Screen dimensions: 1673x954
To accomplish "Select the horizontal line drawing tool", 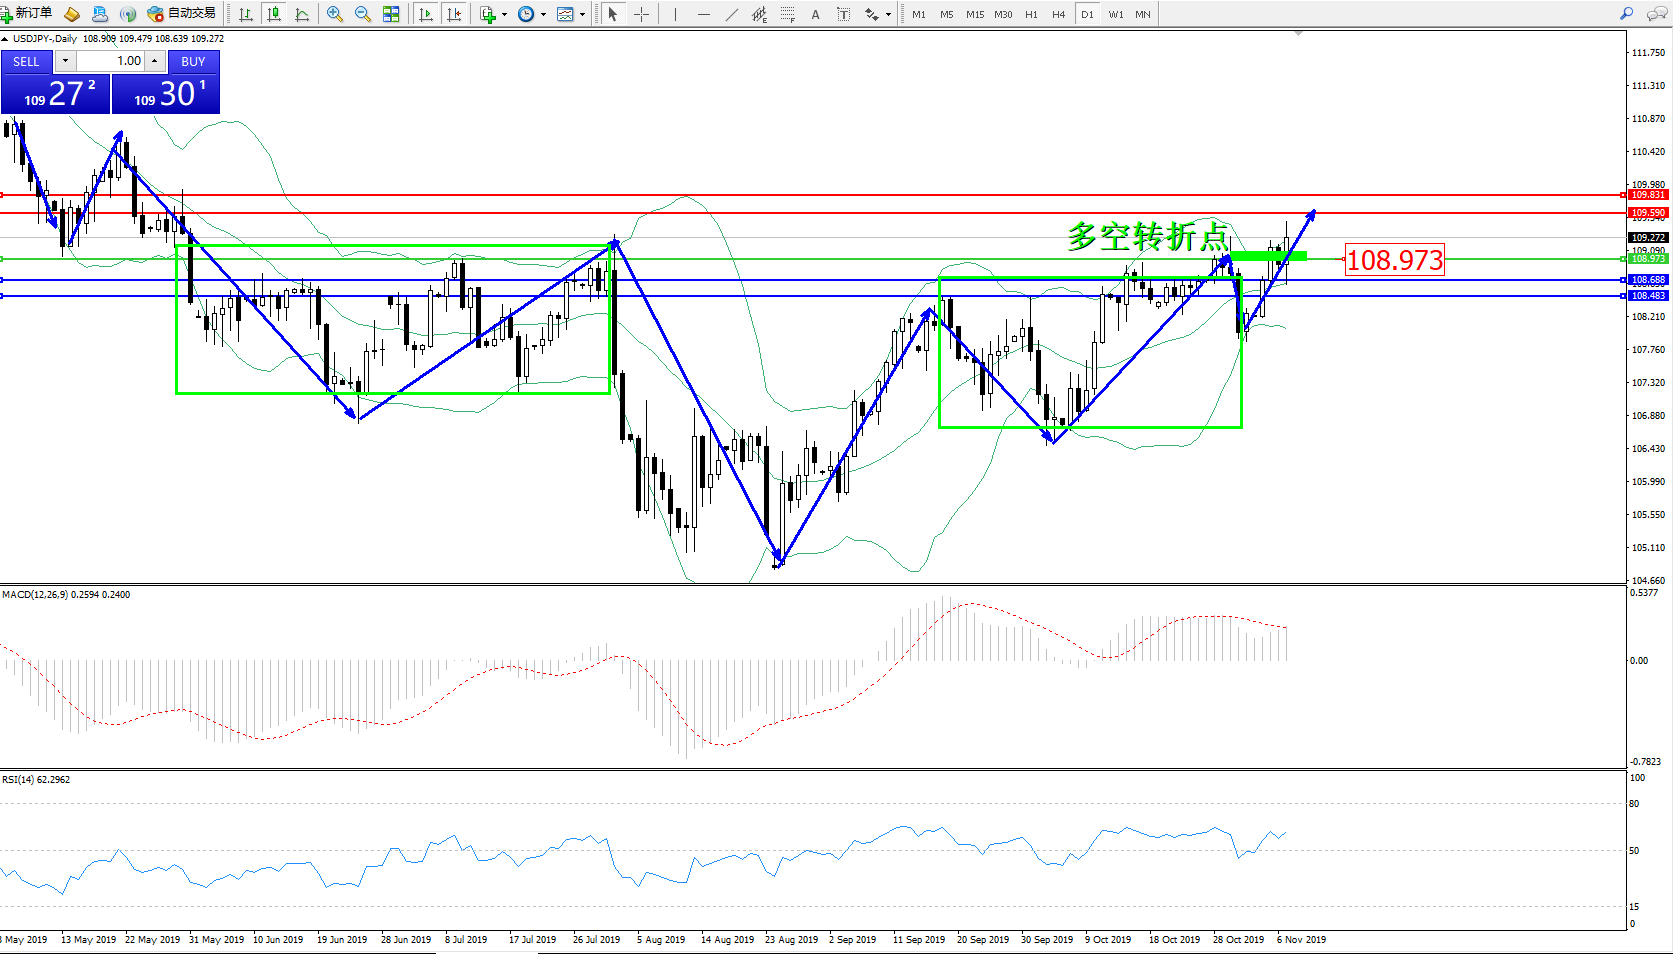I will pos(704,14).
